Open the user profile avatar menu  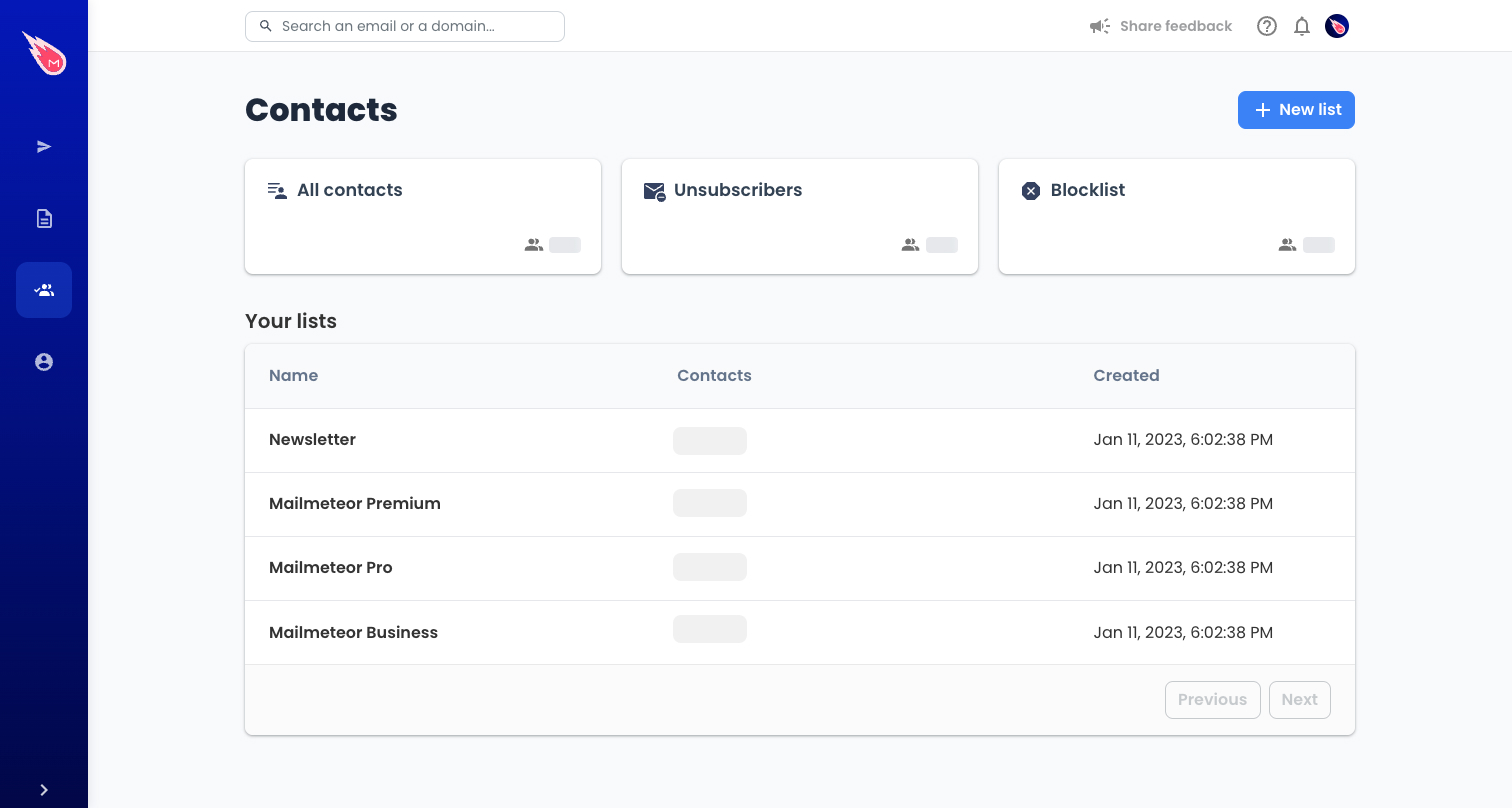click(1337, 26)
